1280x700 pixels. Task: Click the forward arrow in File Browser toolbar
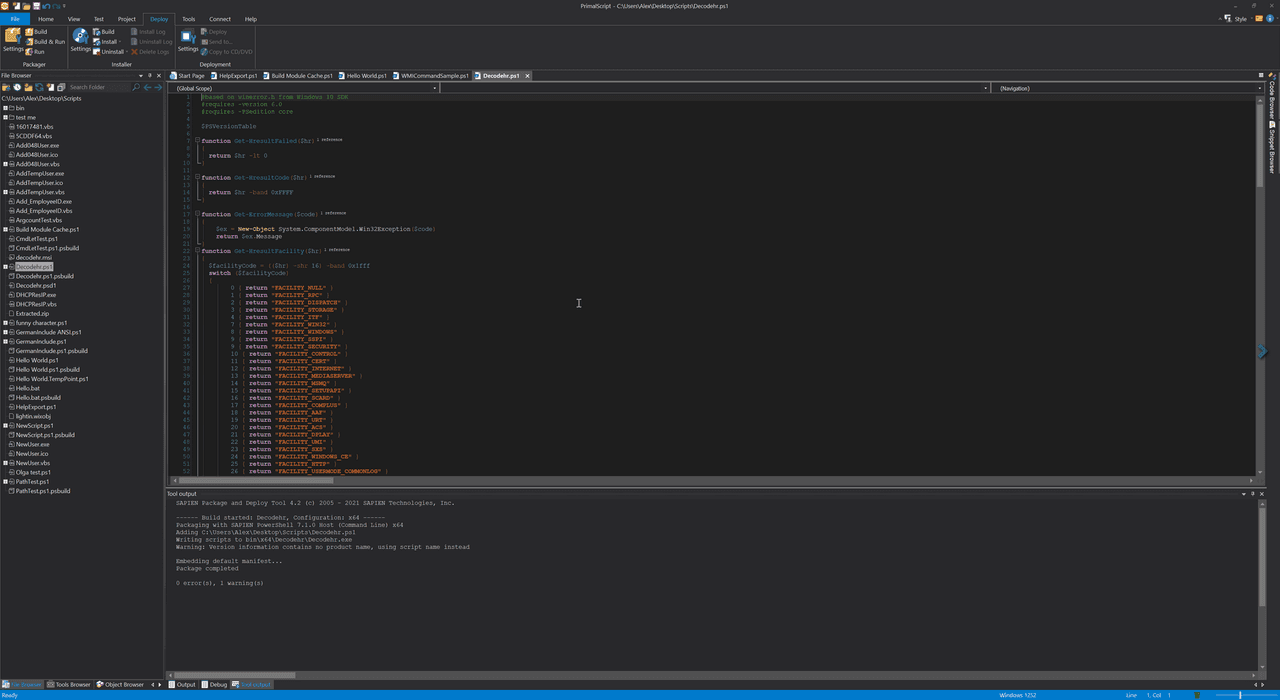[x=158, y=87]
